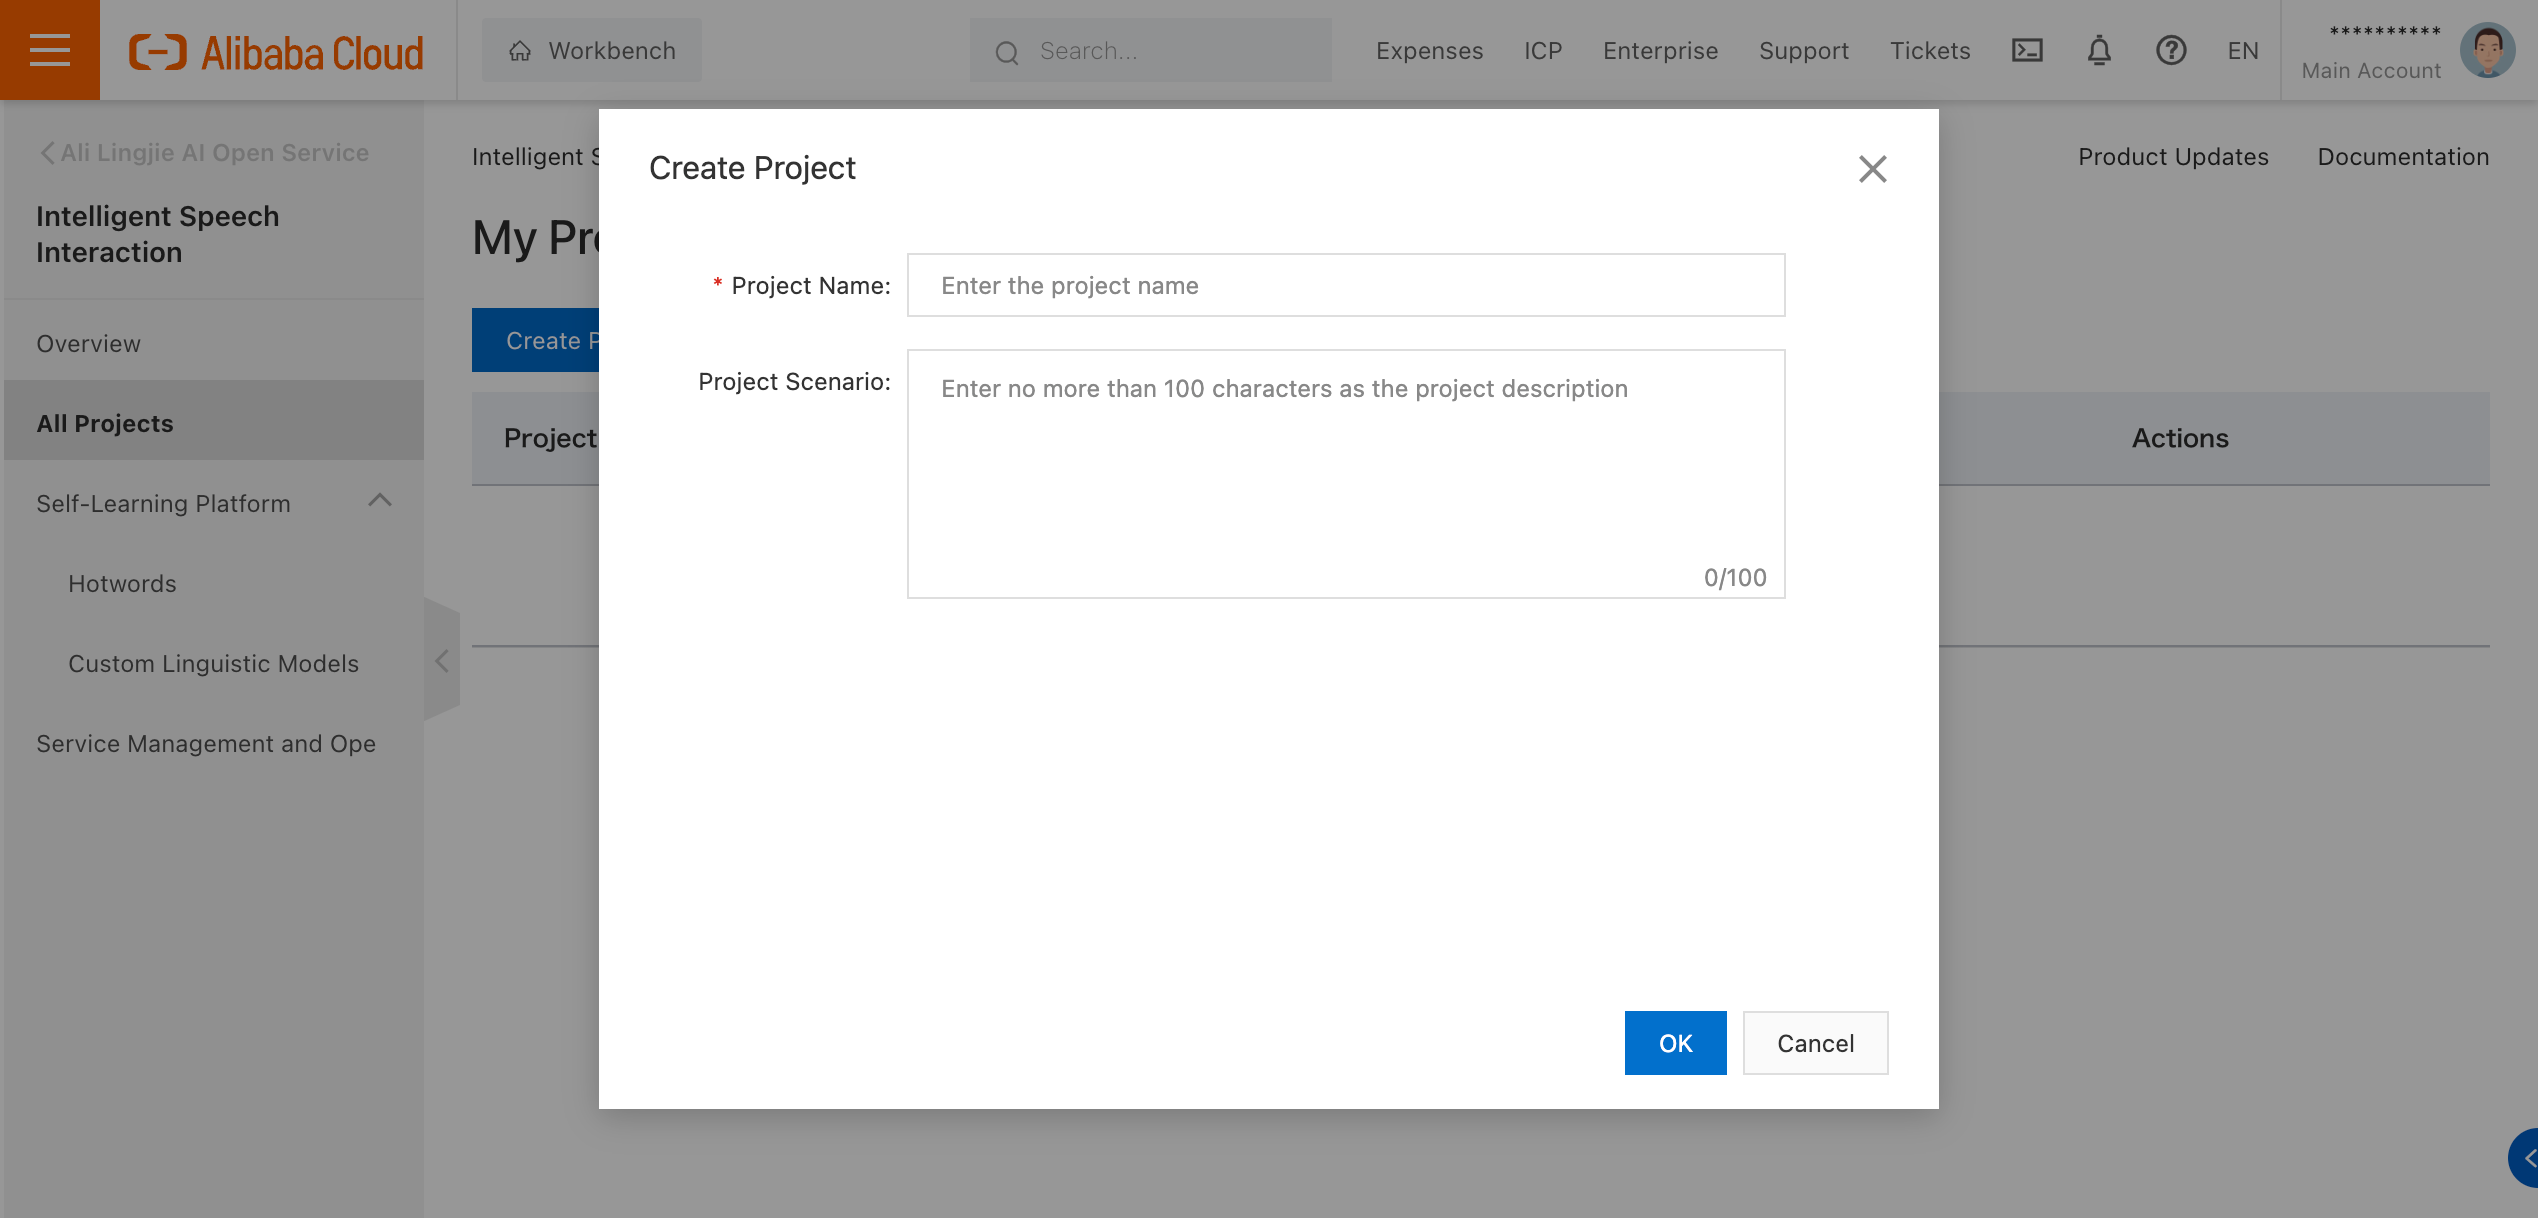Open the hamburger main menu icon
This screenshot has width=2538, height=1218.
(x=49, y=50)
